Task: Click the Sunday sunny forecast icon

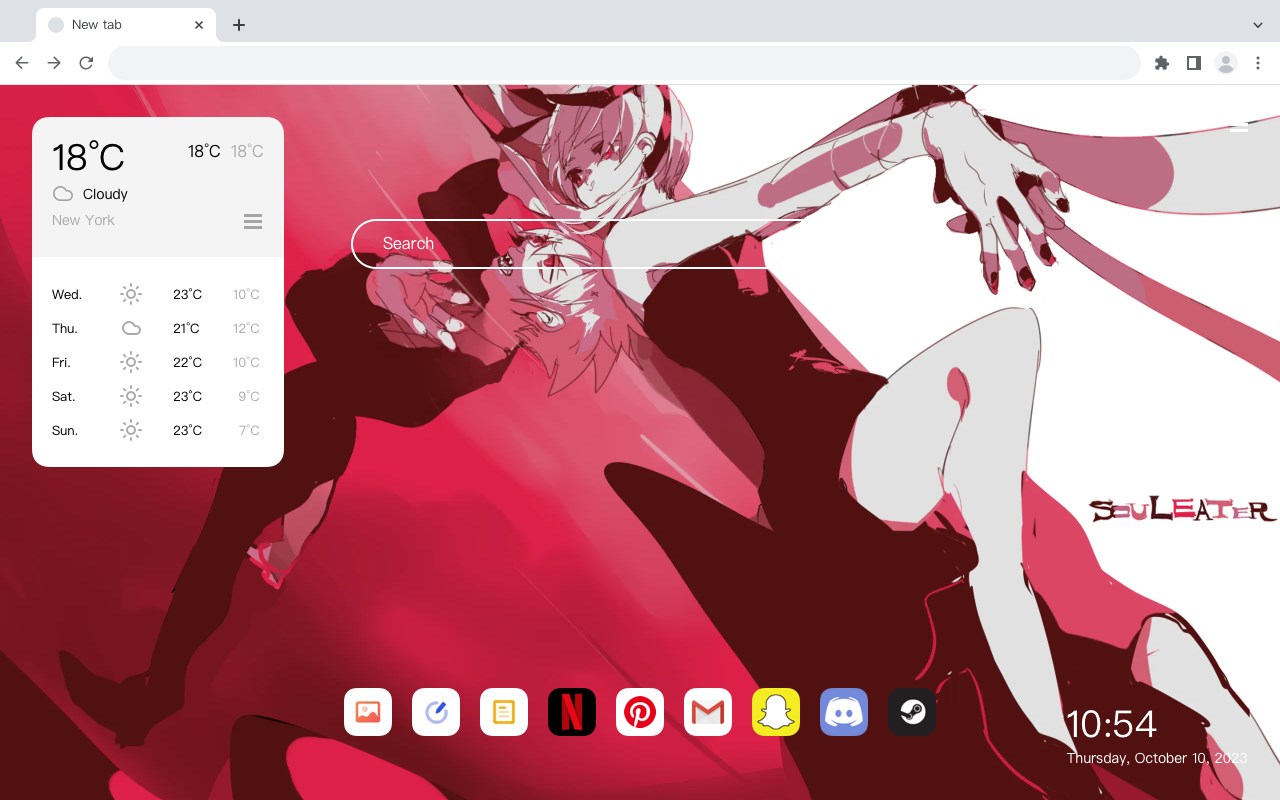Action: [x=131, y=430]
